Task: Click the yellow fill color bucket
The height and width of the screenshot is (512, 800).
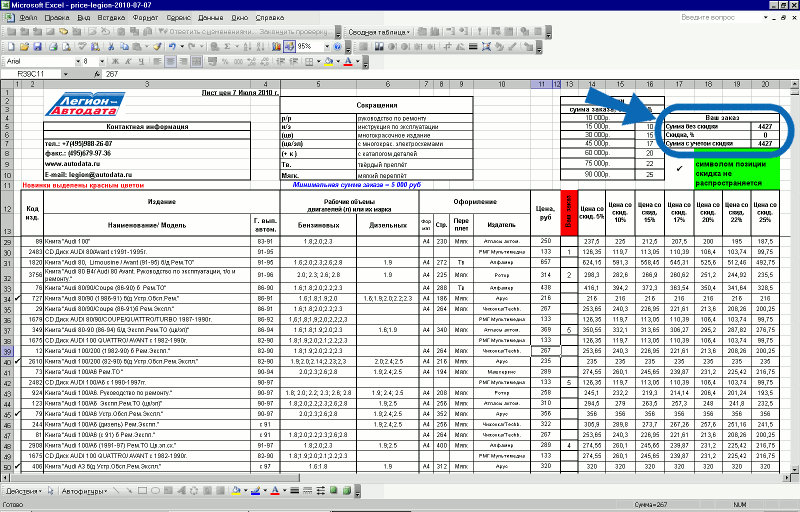Action: [329, 62]
